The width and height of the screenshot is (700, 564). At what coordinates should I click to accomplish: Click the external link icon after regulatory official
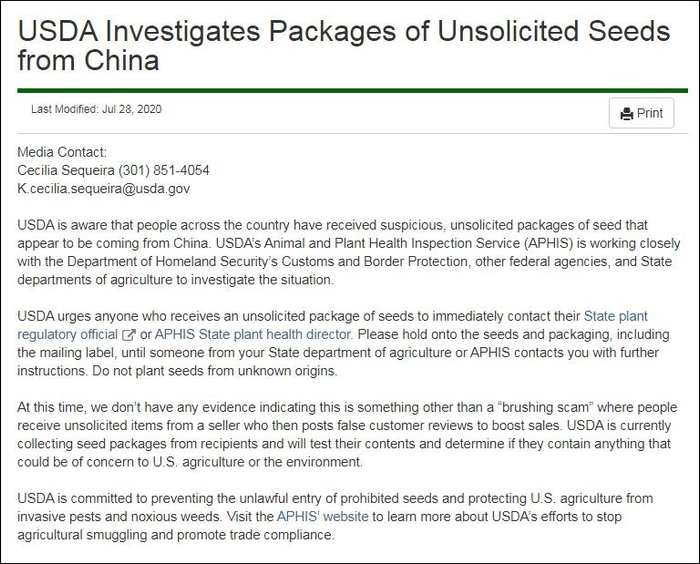click(129, 335)
